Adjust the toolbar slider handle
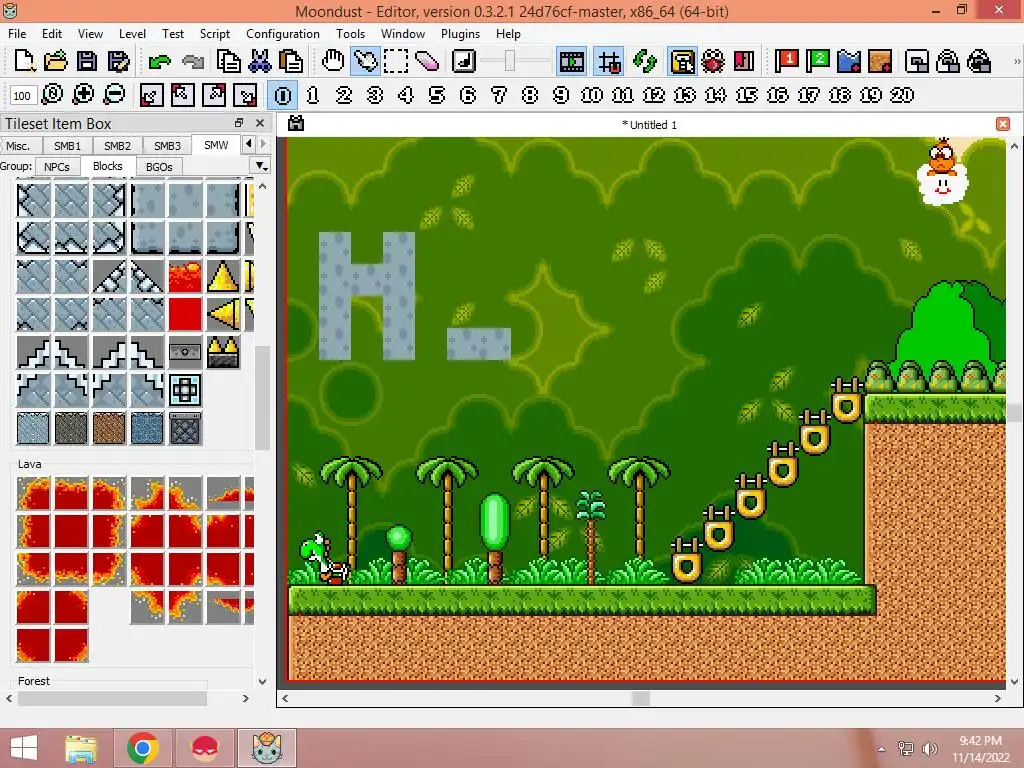1024x768 pixels. point(510,61)
